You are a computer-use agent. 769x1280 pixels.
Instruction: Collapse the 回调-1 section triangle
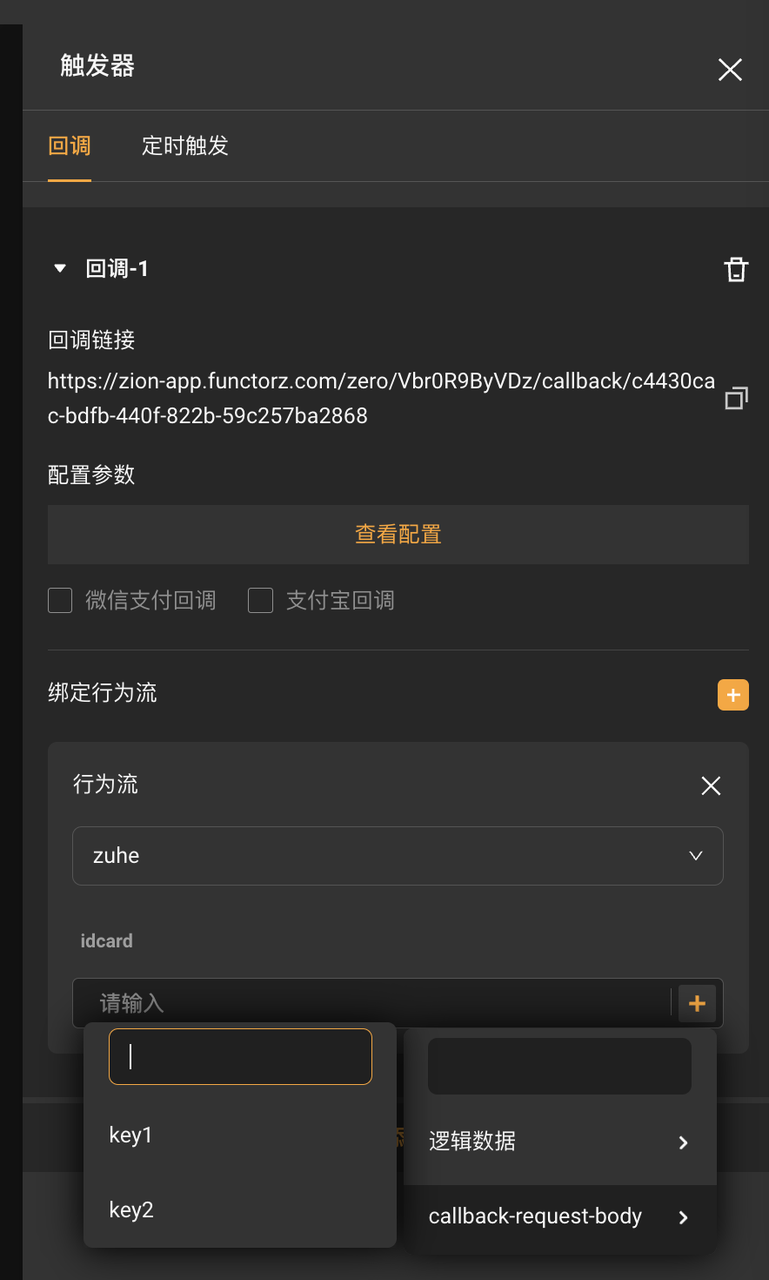point(60,269)
